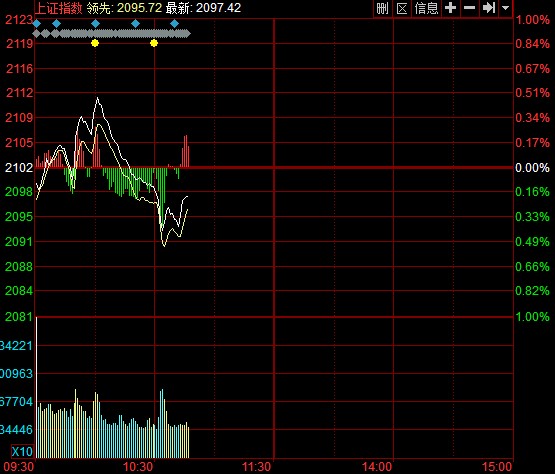555x474 pixels.
Task: Click the first blue diamond marker
Action: [x=37, y=24]
